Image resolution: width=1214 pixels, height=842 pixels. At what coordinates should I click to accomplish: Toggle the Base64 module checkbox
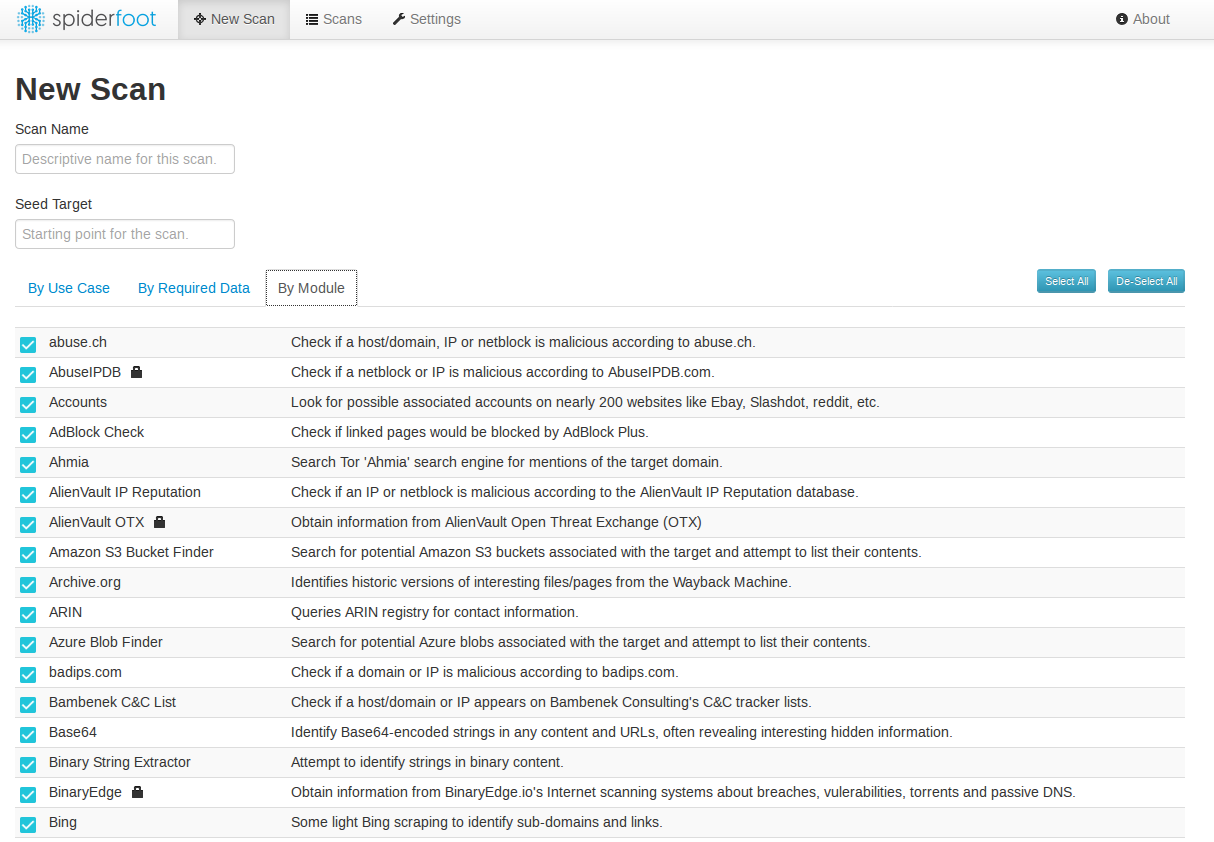tap(27, 734)
